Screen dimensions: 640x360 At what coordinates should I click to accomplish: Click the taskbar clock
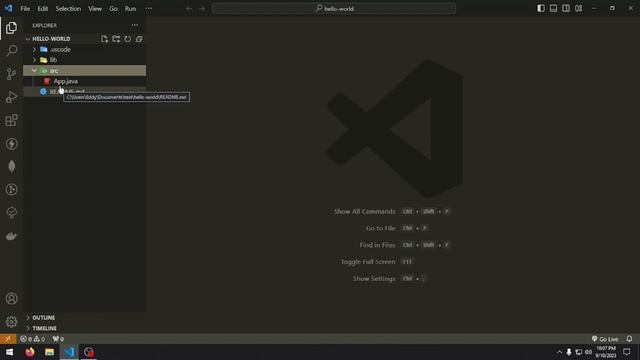(x=606, y=352)
